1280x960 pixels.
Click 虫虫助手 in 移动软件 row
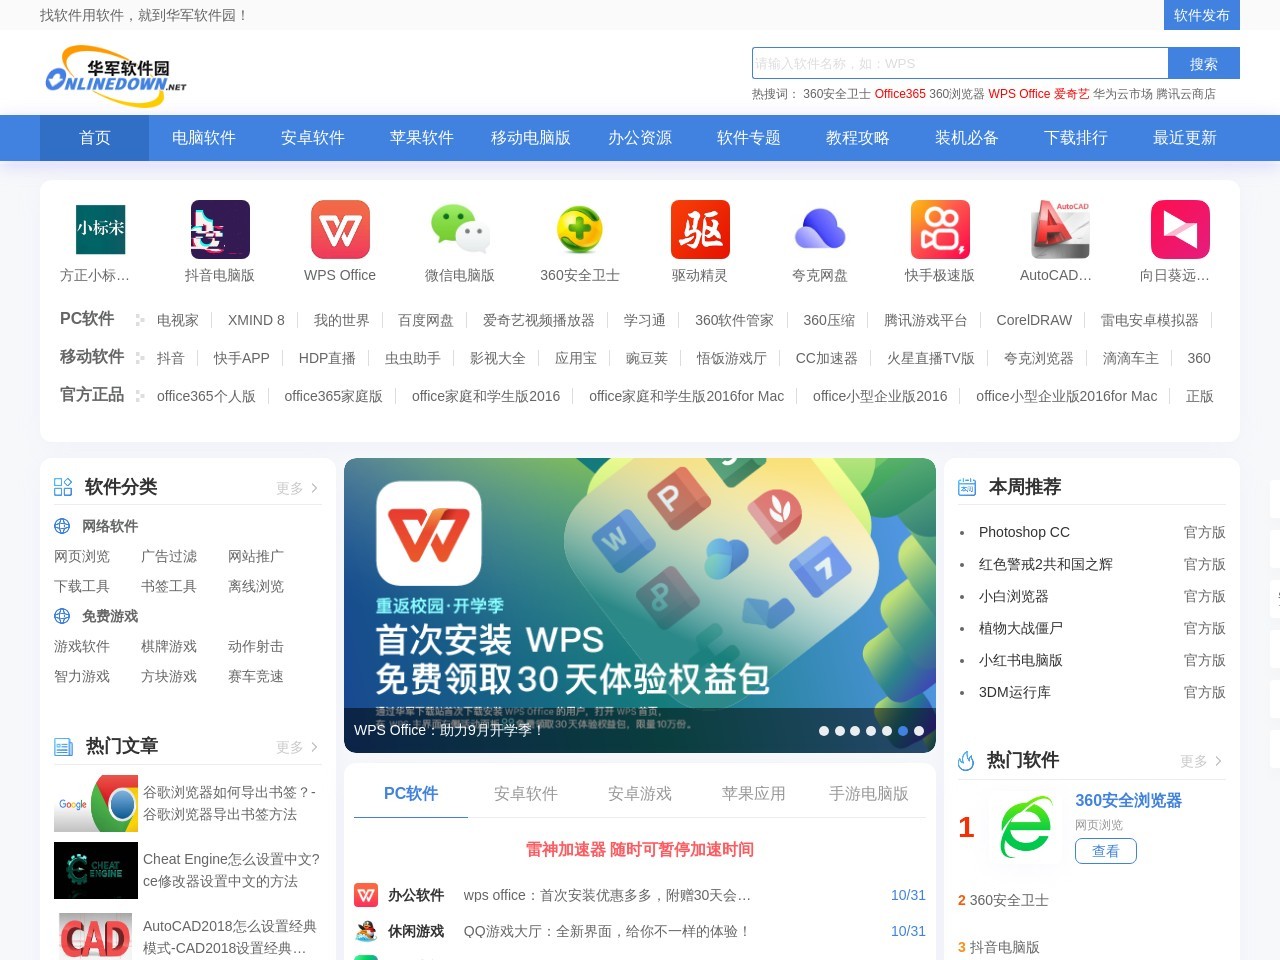click(x=413, y=358)
